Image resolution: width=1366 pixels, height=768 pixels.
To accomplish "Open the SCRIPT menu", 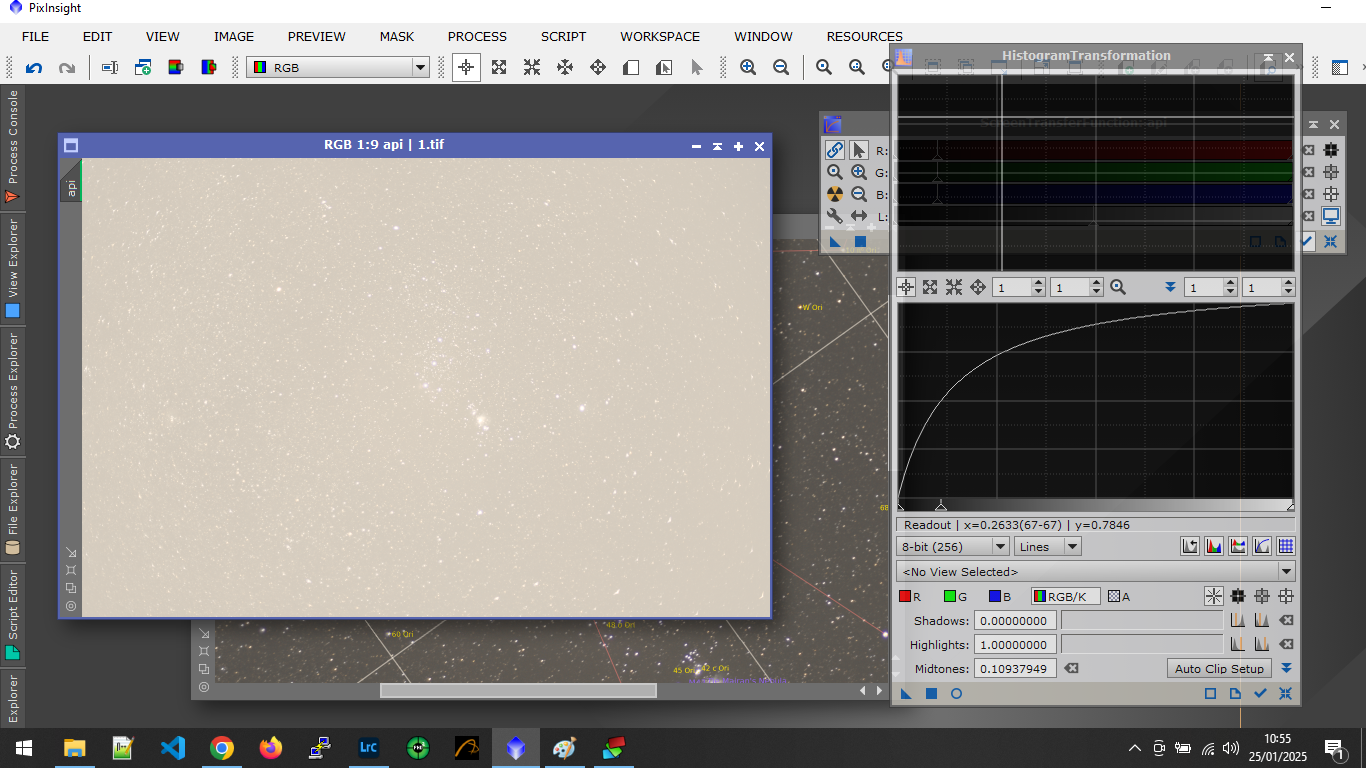I will (564, 36).
